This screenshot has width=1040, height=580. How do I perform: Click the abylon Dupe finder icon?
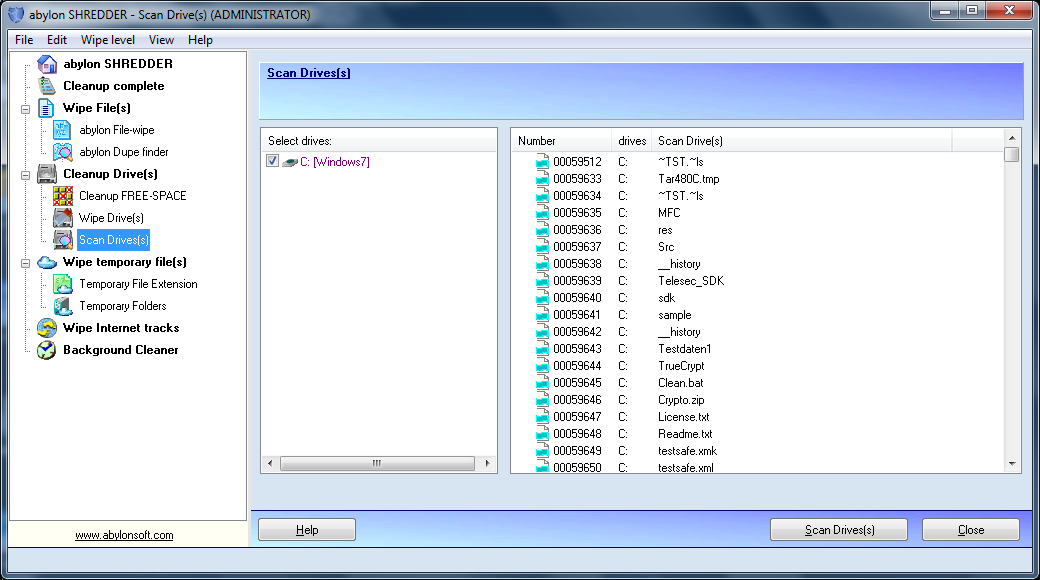(62, 152)
